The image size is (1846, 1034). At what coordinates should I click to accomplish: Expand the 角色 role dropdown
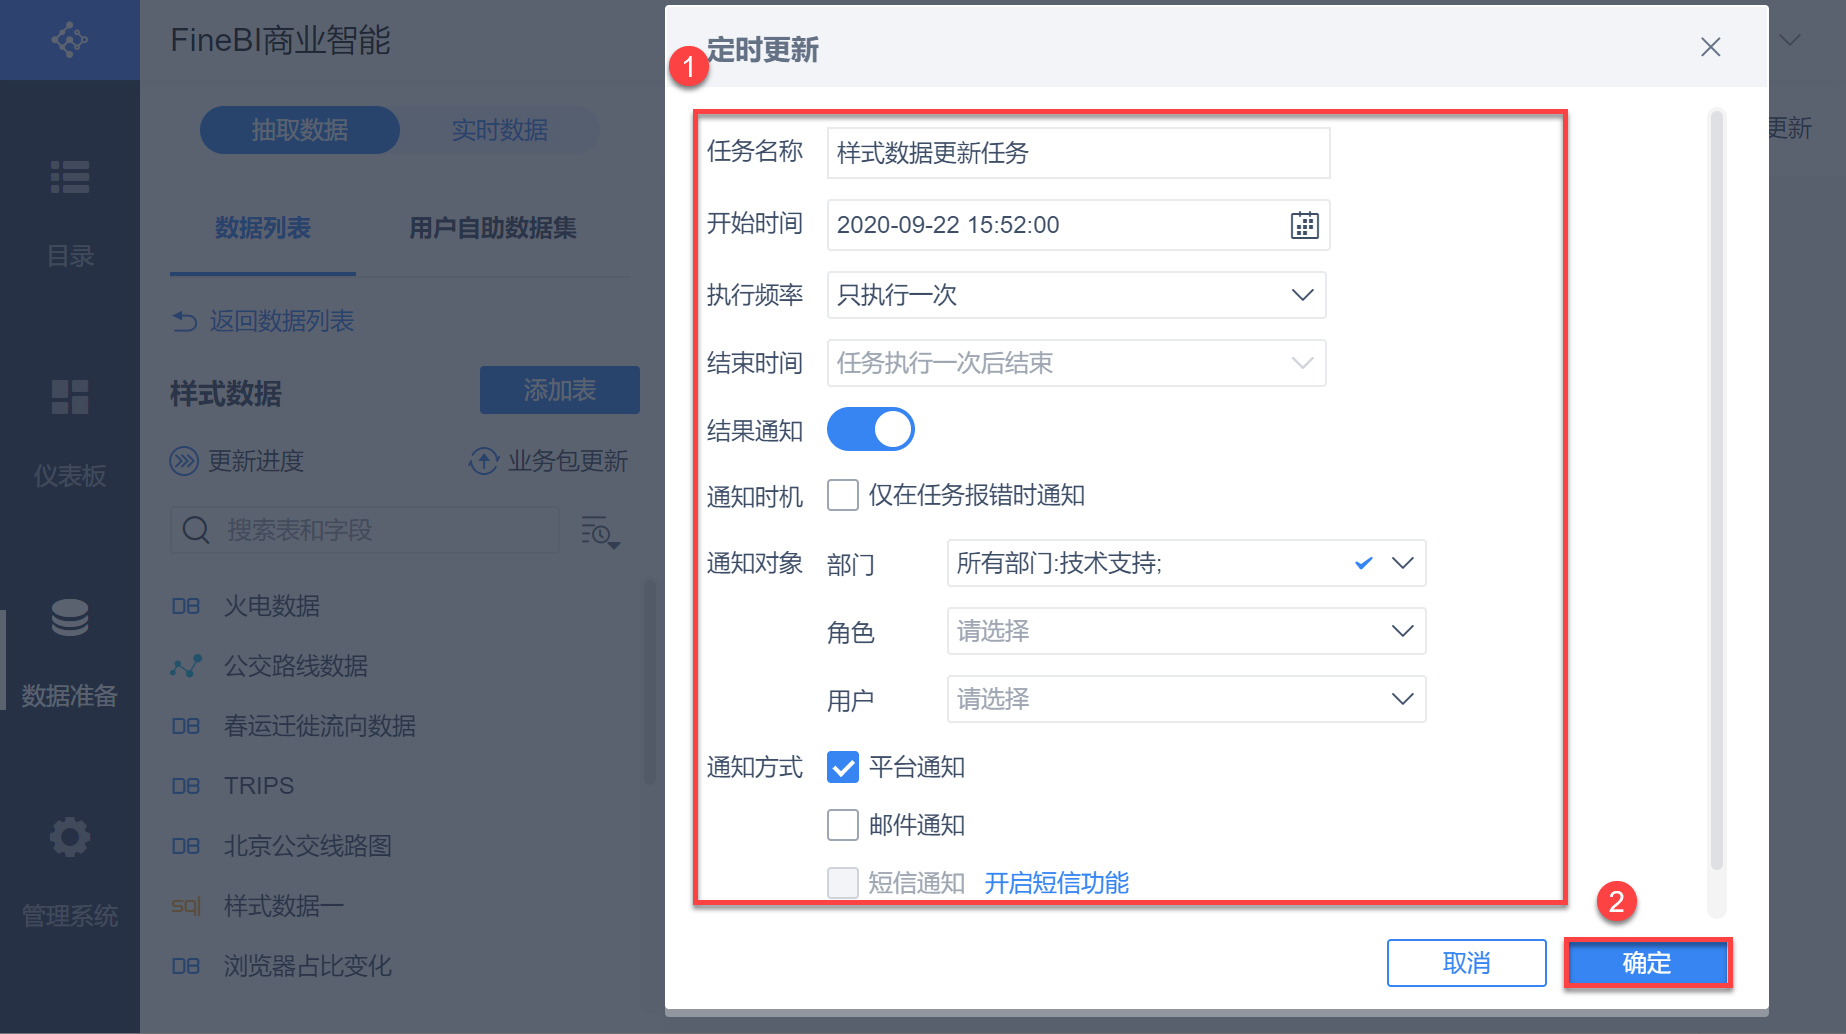click(x=1186, y=631)
